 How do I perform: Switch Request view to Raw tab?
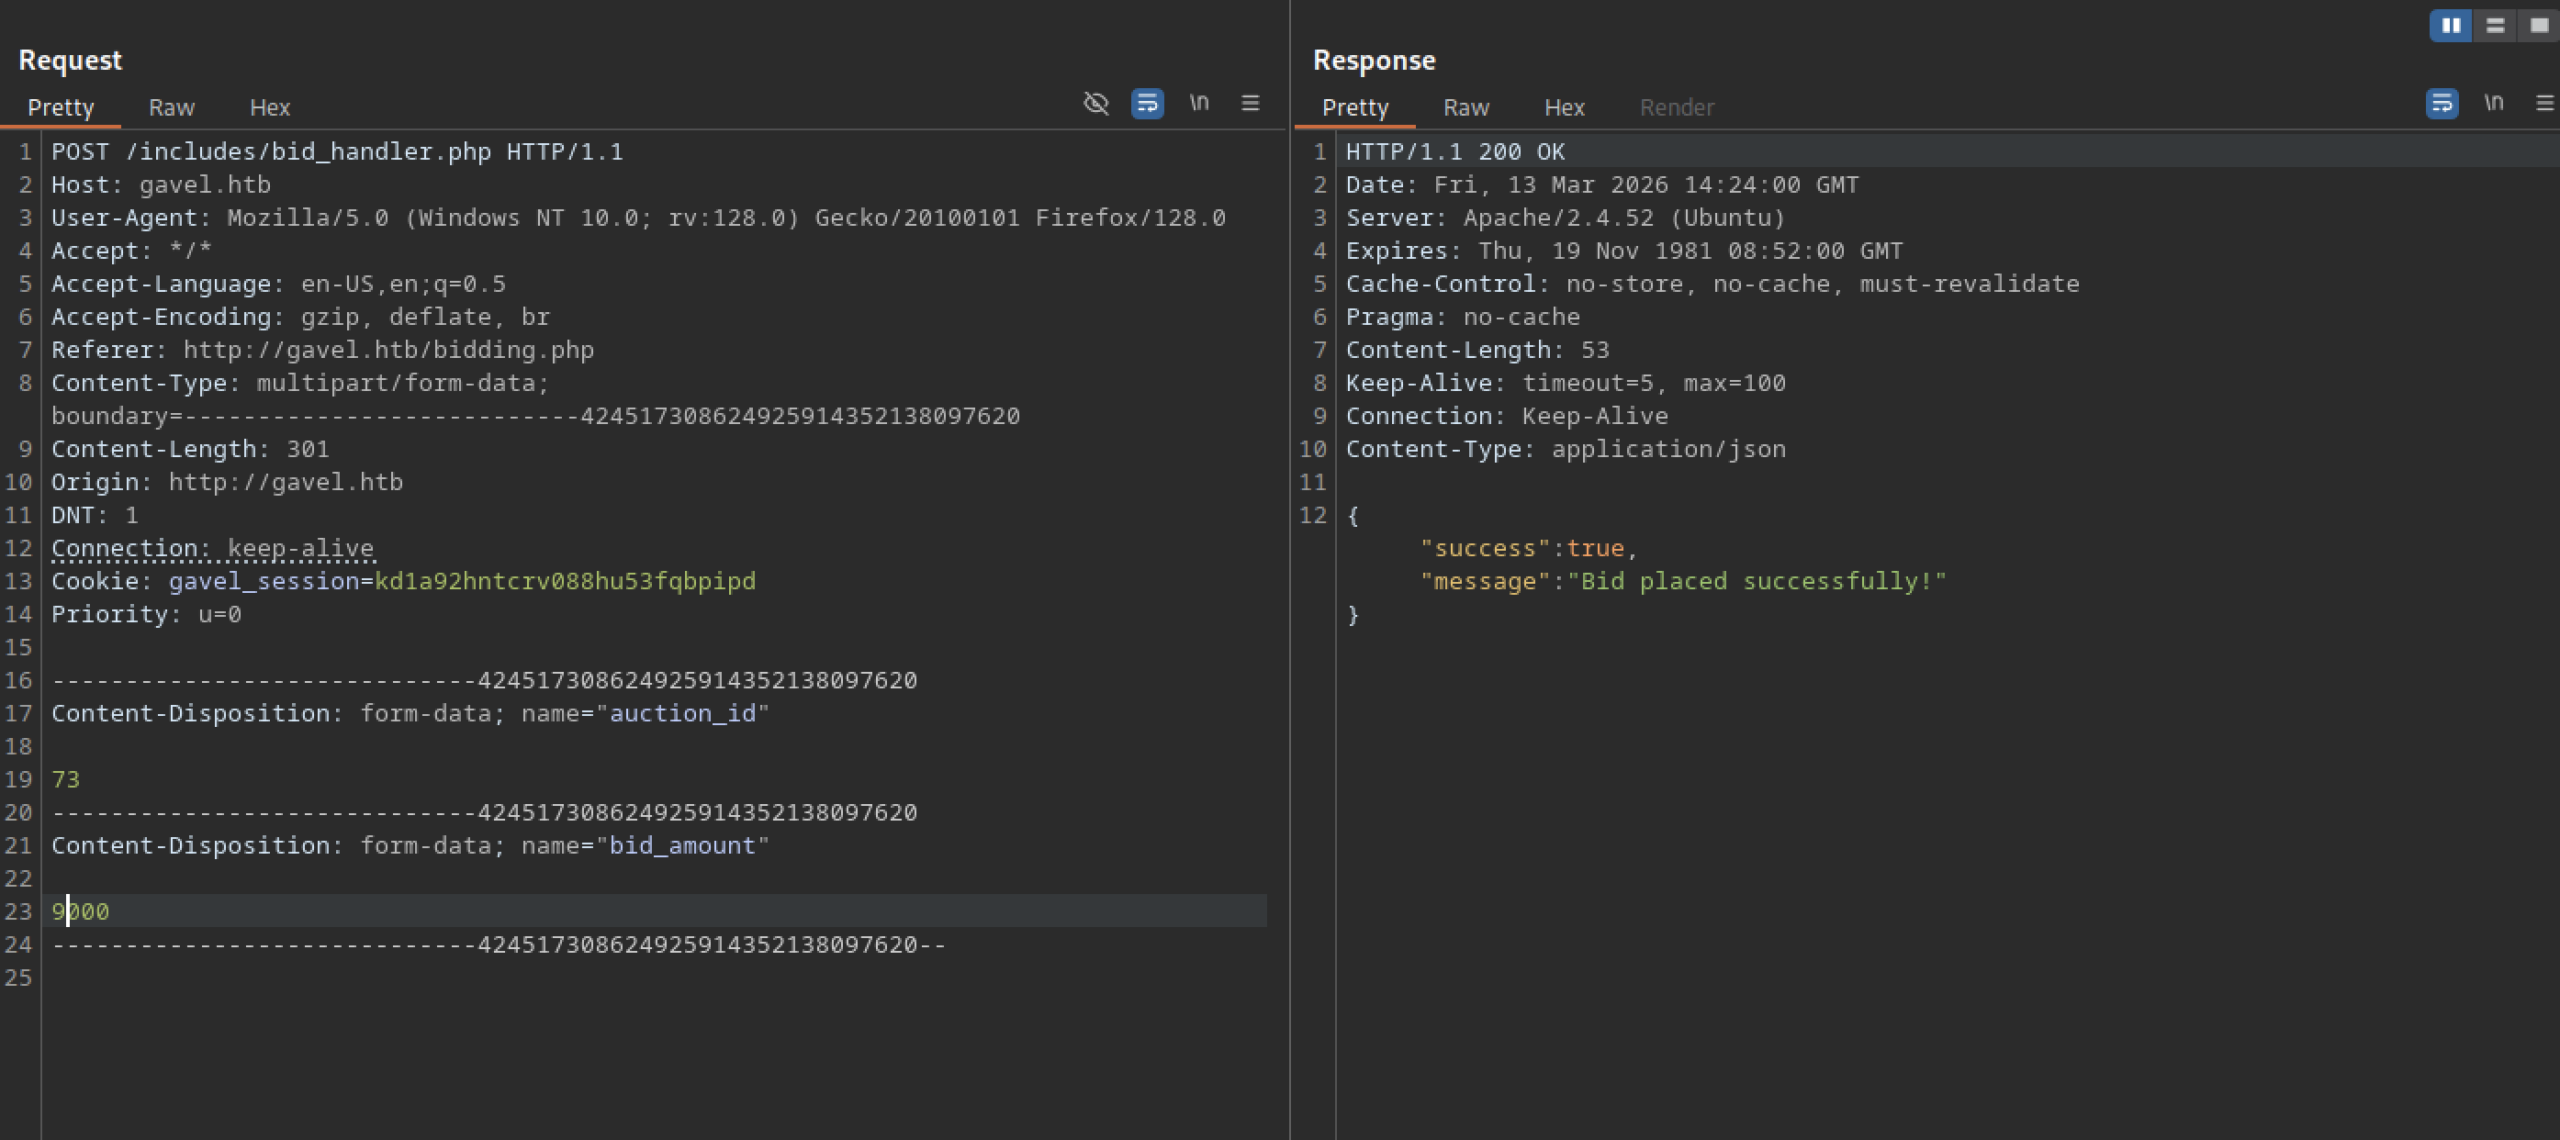point(171,108)
